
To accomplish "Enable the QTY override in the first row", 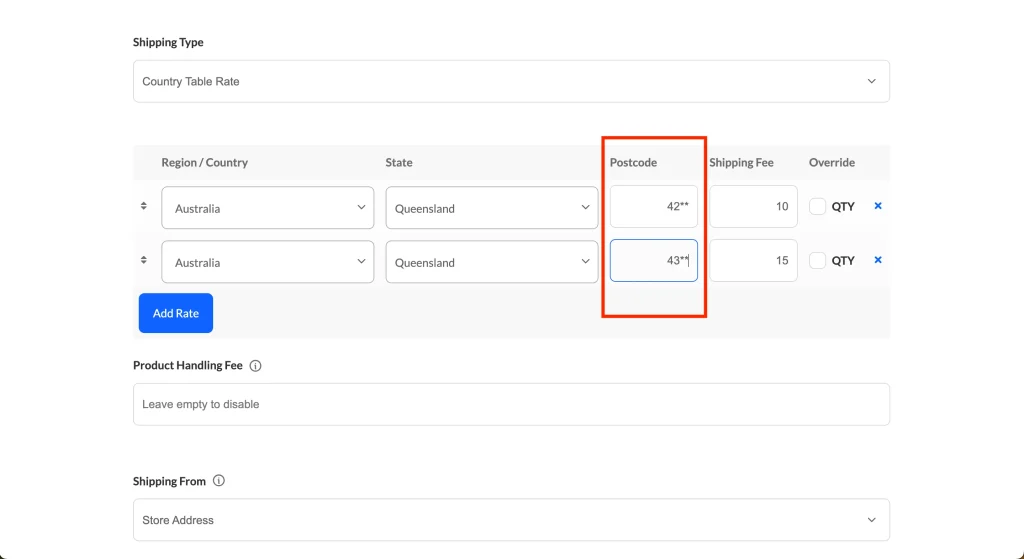I will [x=817, y=206].
